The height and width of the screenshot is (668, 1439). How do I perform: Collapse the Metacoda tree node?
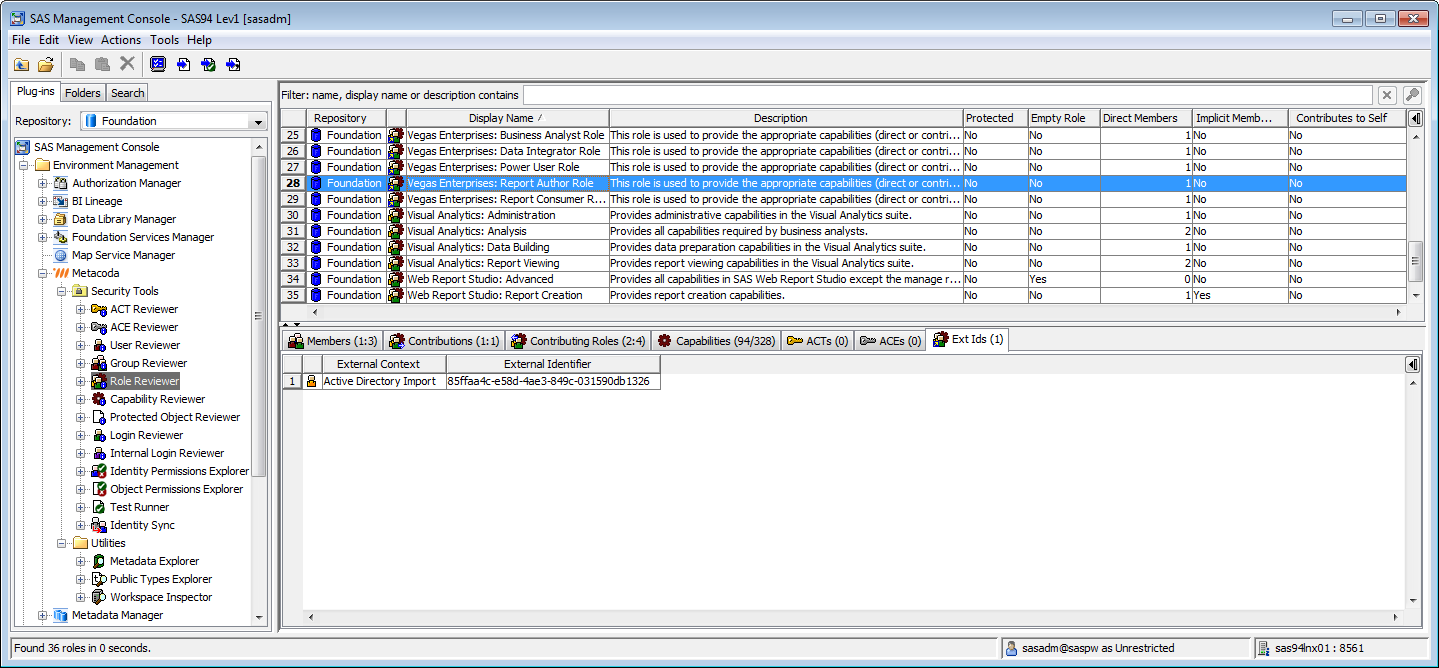point(43,273)
